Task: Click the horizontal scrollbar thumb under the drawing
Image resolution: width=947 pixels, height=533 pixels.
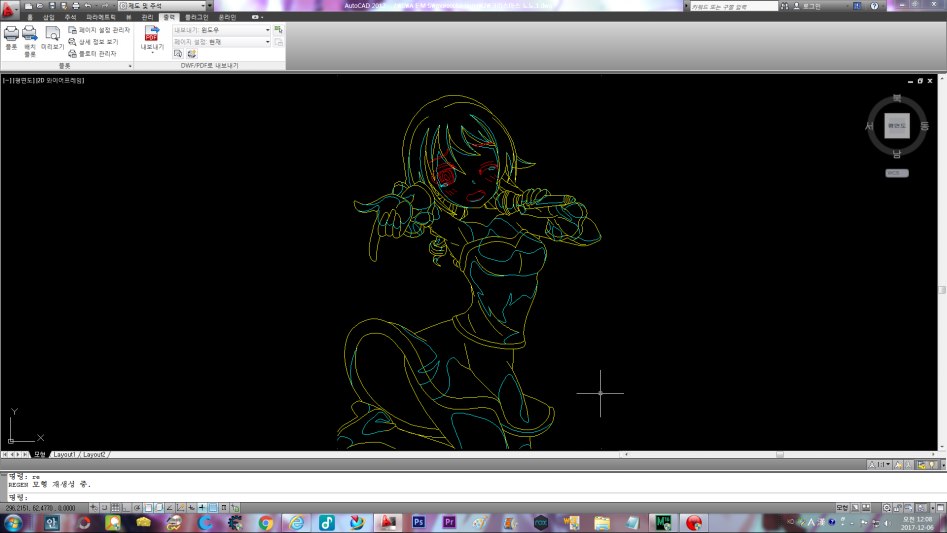Action: click(x=780, y=455)
